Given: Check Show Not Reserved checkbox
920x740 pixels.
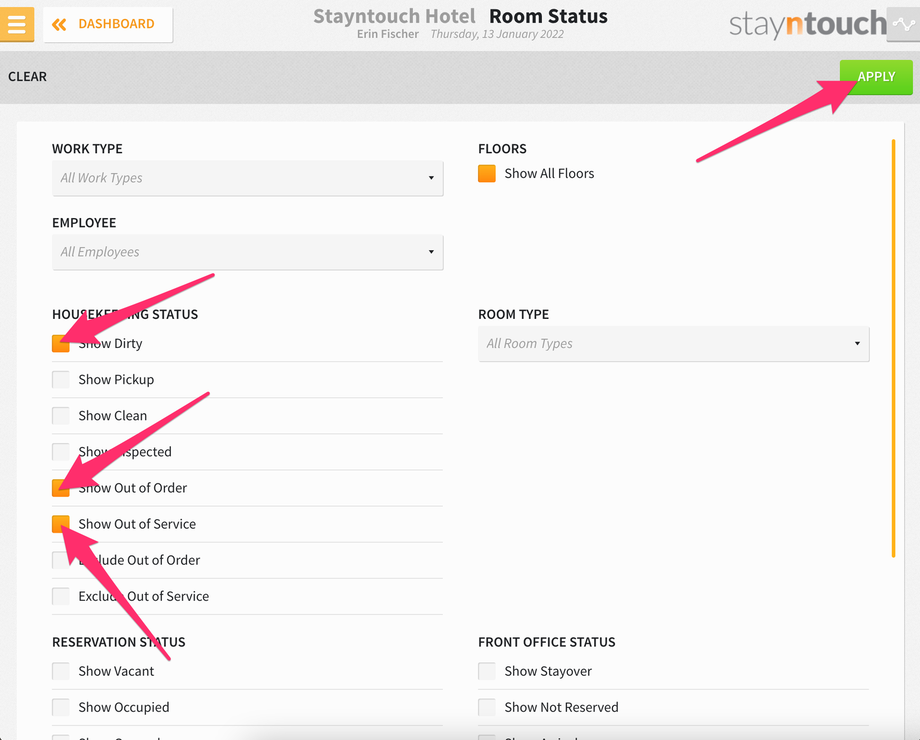Looking at the screenshot, I should point(487,707).
